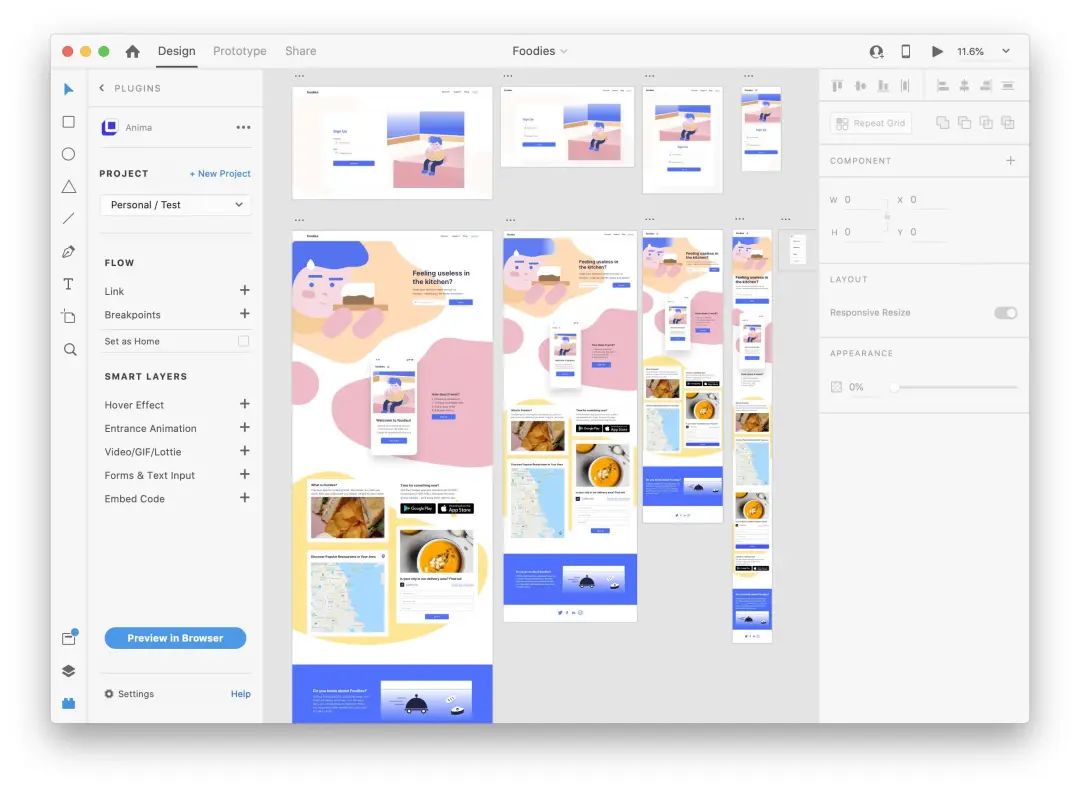Select the large desktop sign-up artboard
This screenshot has height=790, width=1080.
(392, 143)
